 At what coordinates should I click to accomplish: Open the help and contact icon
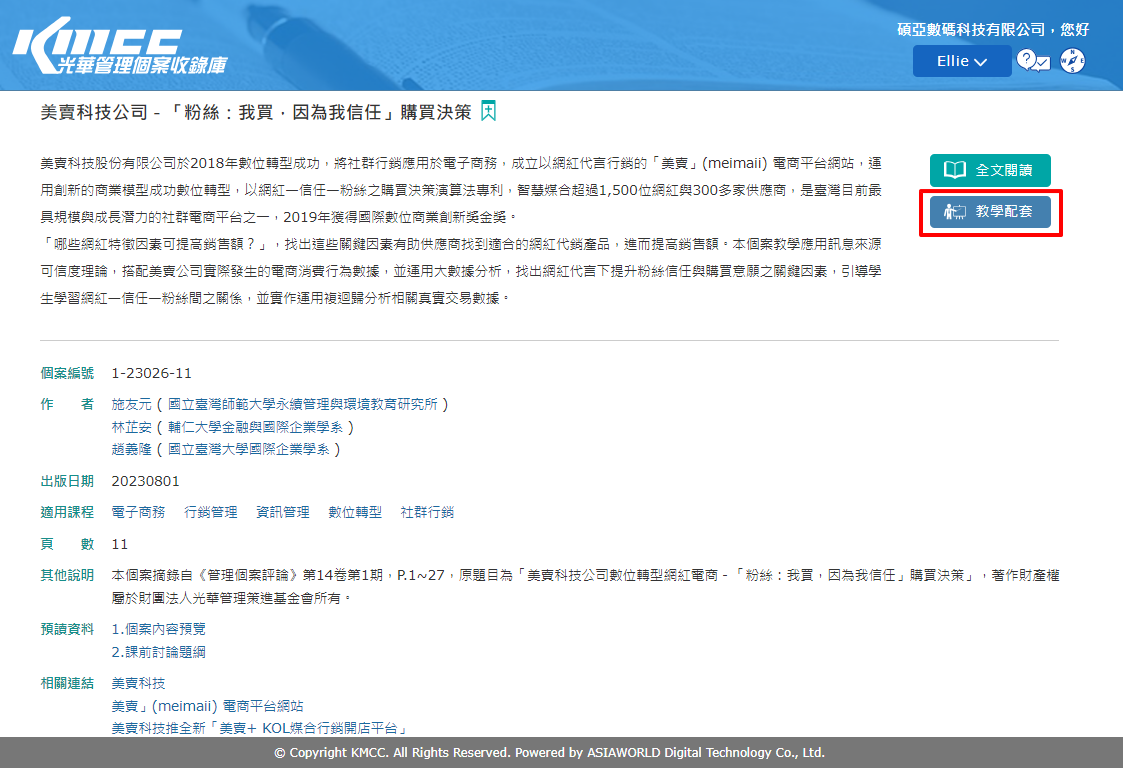[x=1033, y=61]
